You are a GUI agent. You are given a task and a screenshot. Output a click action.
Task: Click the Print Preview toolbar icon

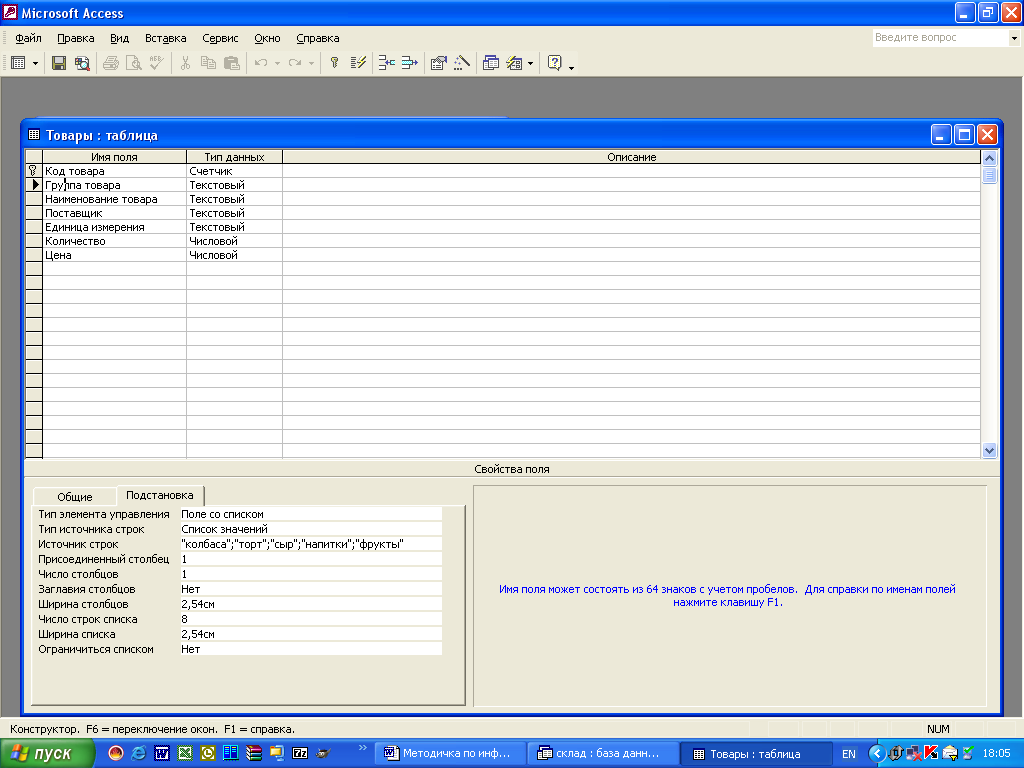coord(134,63)
